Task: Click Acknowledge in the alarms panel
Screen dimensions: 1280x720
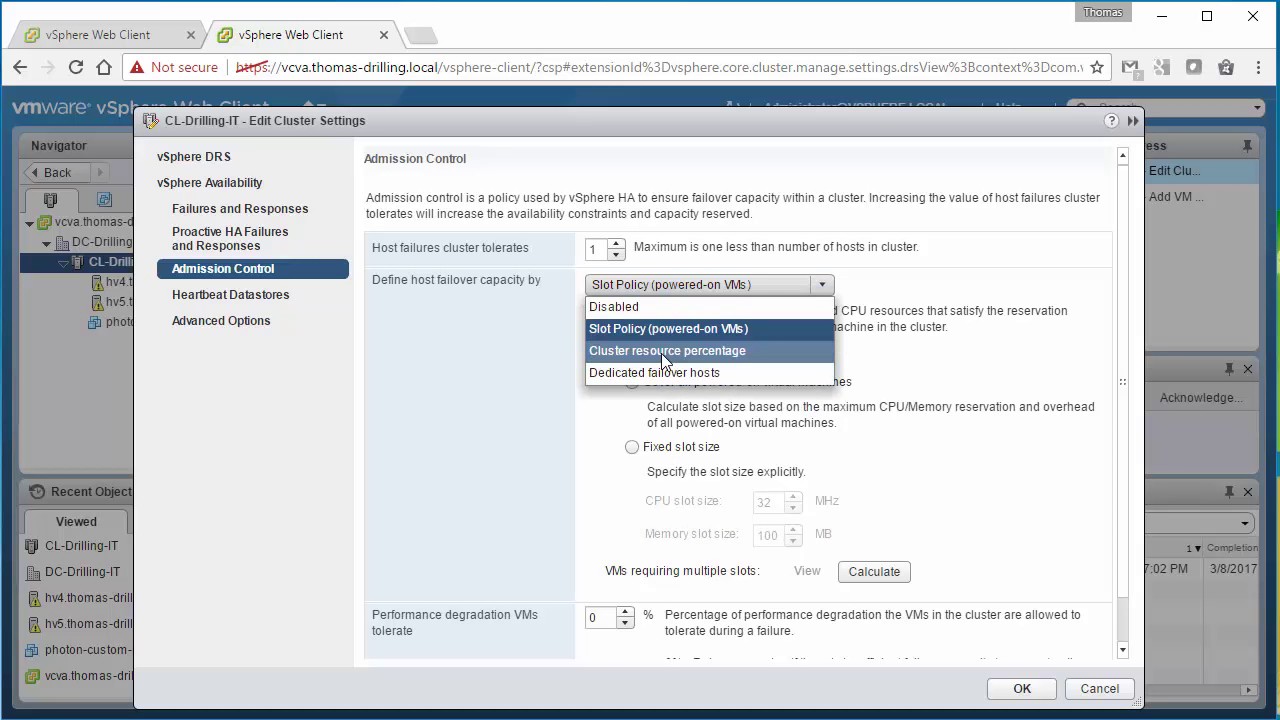Action: tap(1201, 398)
